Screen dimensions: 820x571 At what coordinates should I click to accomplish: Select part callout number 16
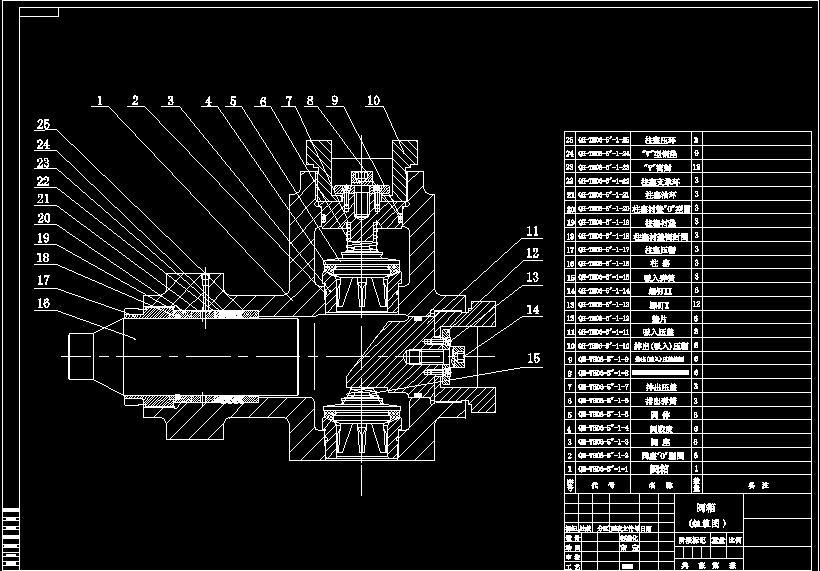[x=43, y=303]
